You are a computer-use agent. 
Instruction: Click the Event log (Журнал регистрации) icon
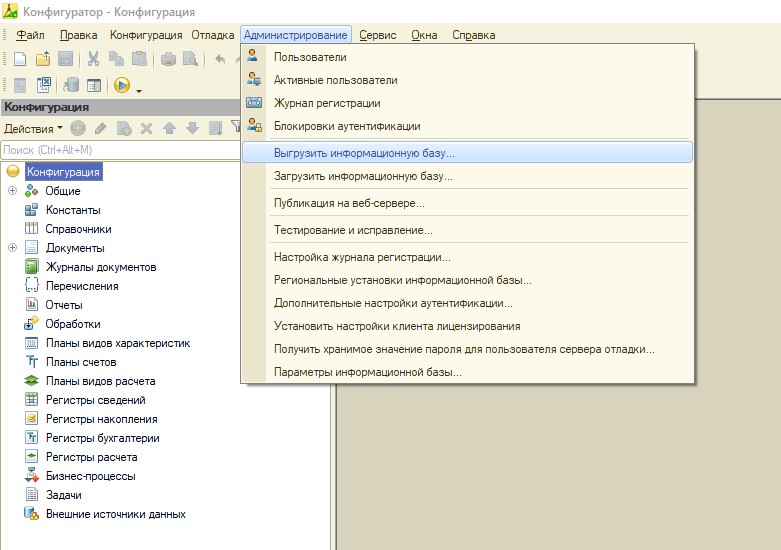pos(254,103)
